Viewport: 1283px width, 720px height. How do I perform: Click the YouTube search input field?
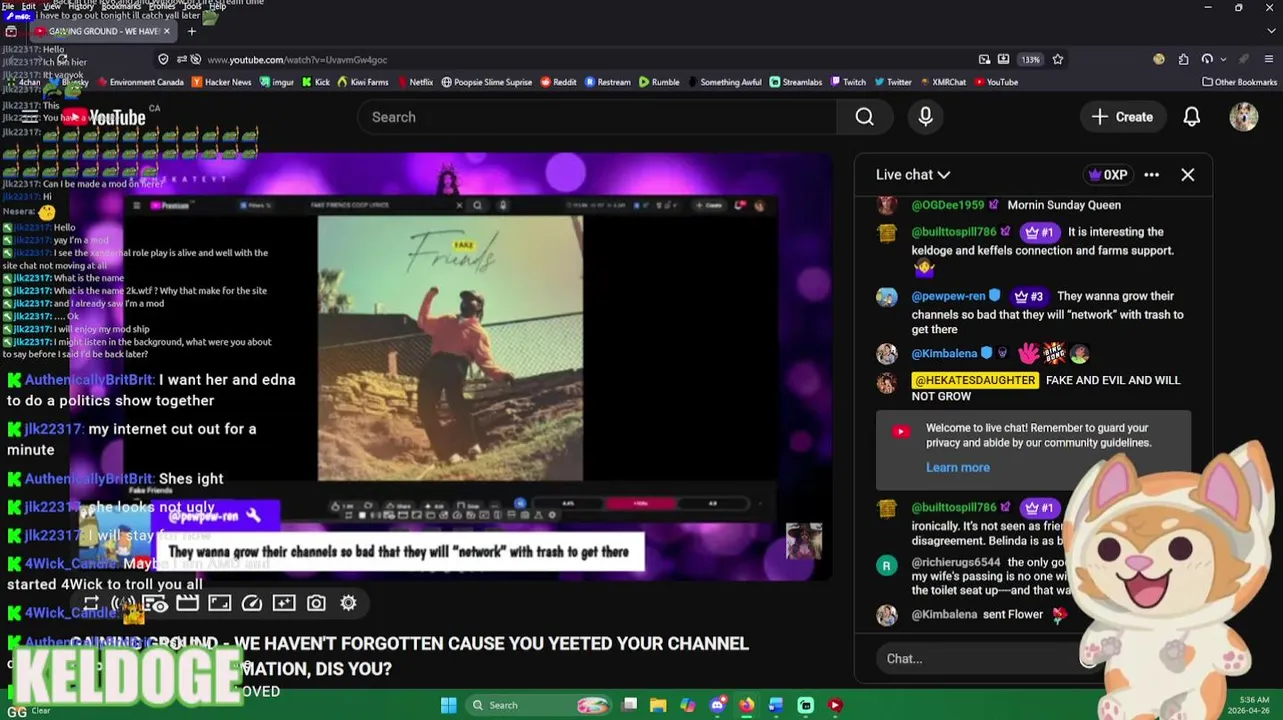(x=597, y=117)
